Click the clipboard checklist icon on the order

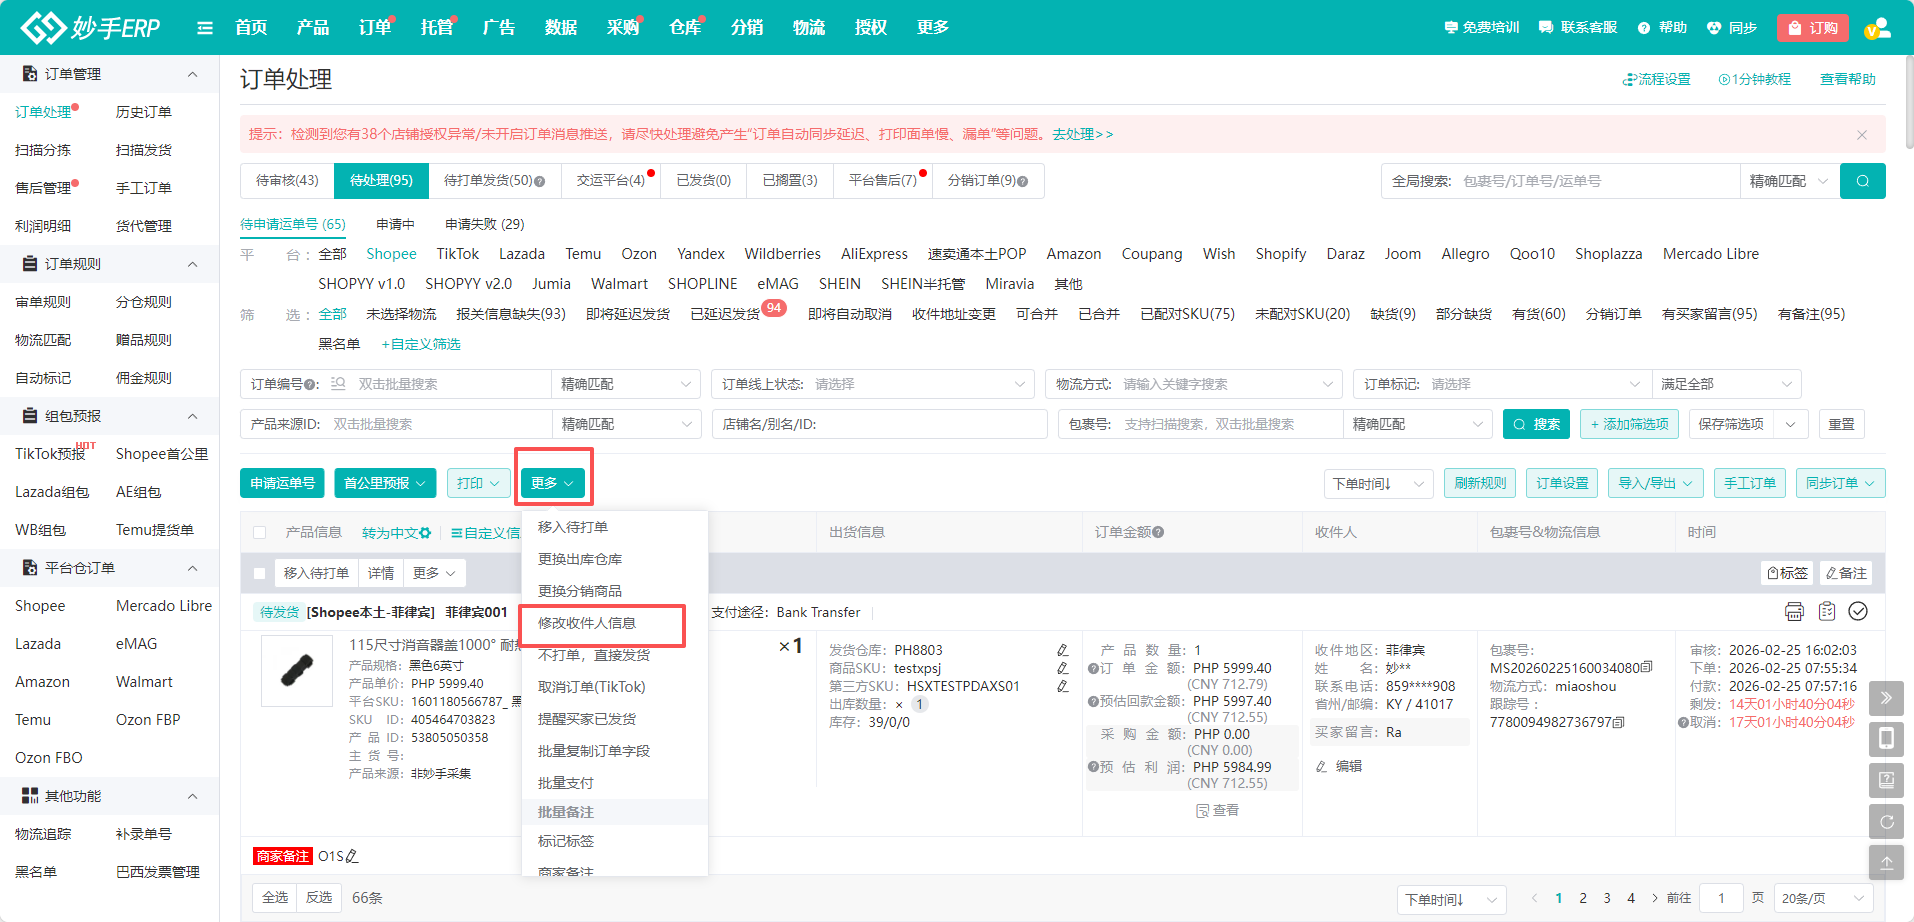pyautogui.click(x=1827, y=612)
